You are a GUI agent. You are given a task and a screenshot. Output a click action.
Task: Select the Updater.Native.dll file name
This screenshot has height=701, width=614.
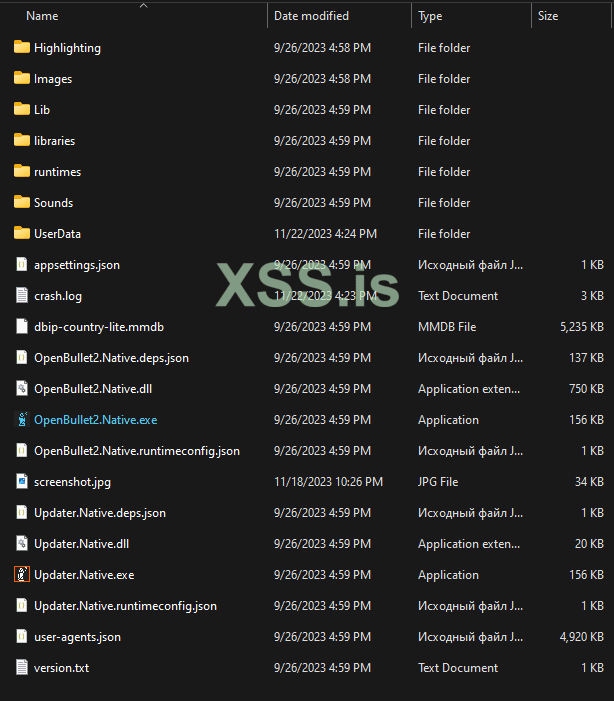[81, 544]
